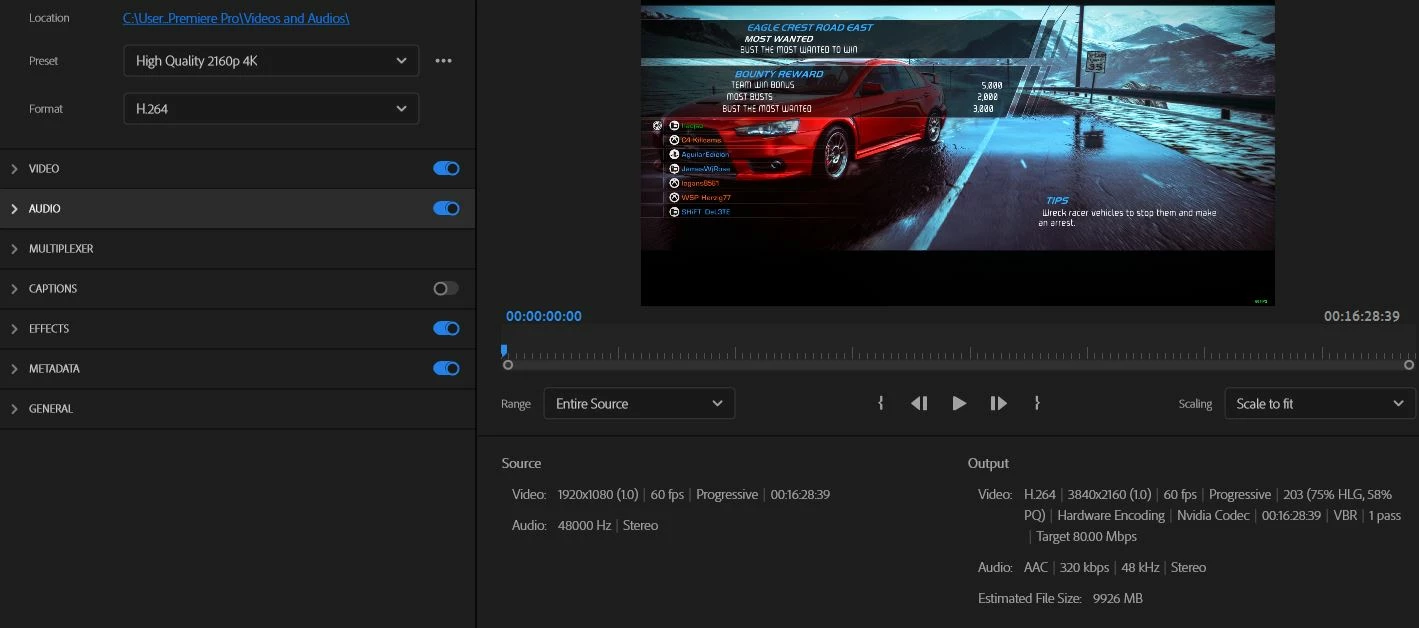
Task: Click the Output heading text
Action: point(988,464)
